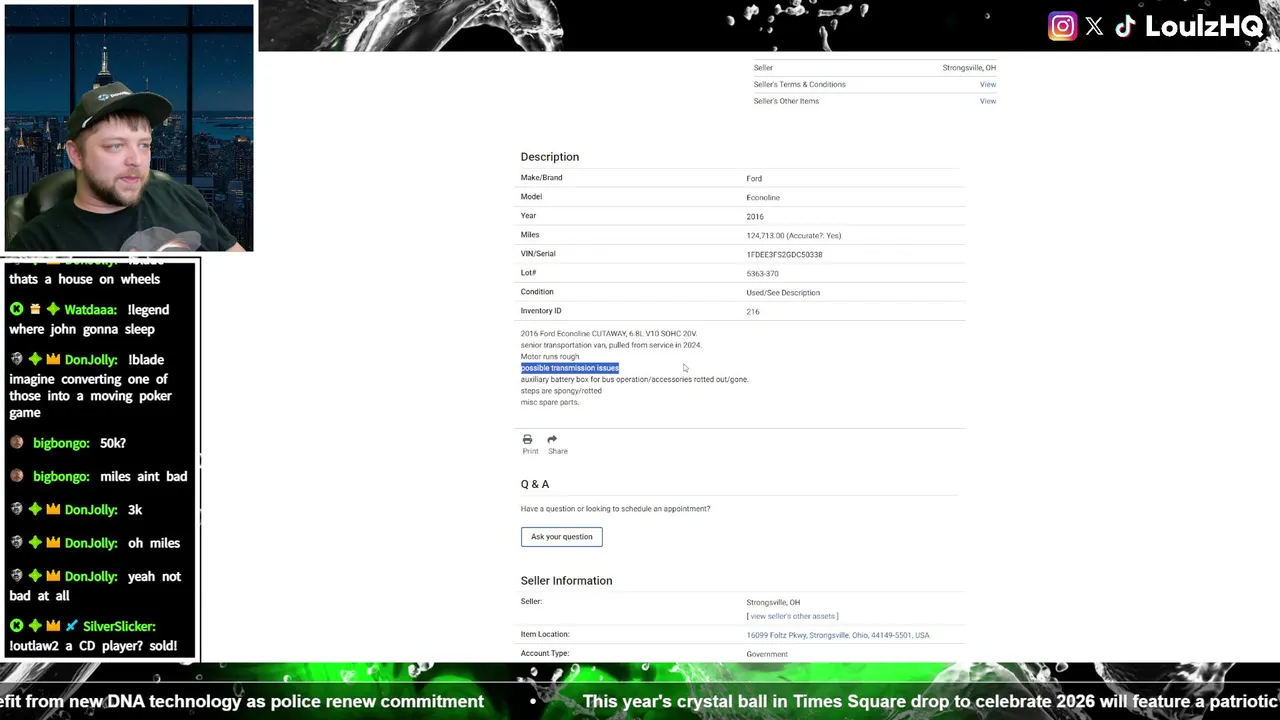Click the Lot number 5363-370

(x=762, y=274)
